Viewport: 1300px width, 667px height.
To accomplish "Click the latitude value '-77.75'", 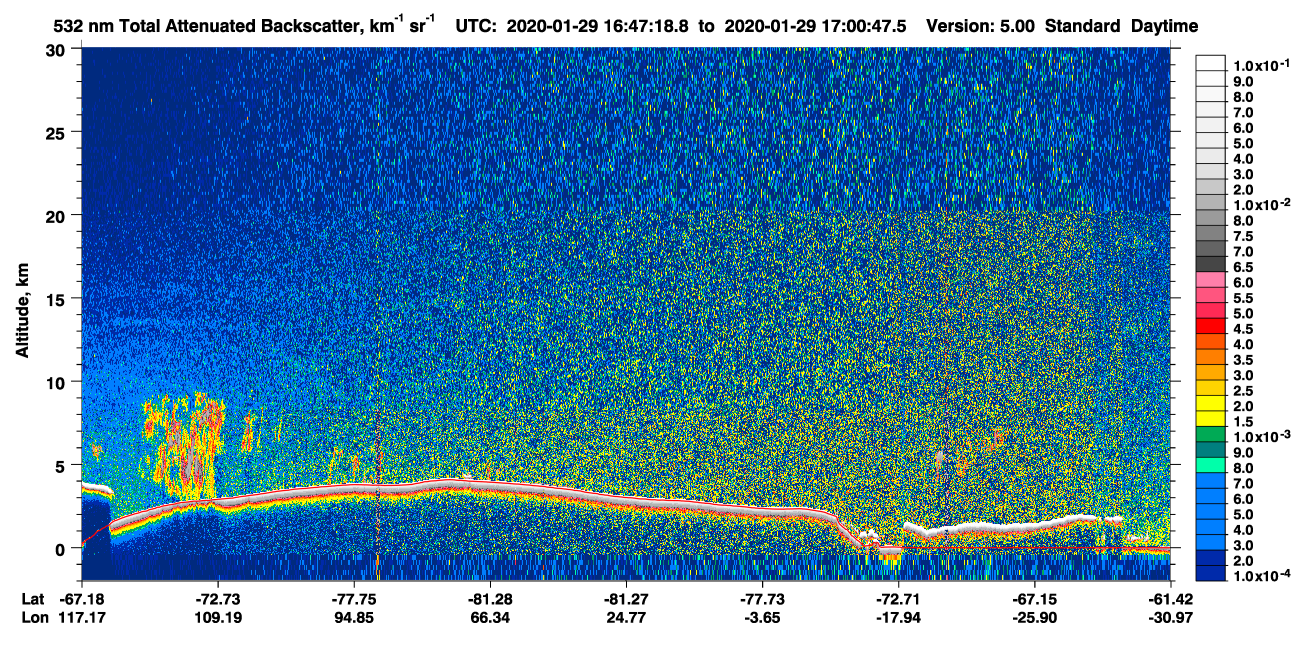I will point(355,598).
